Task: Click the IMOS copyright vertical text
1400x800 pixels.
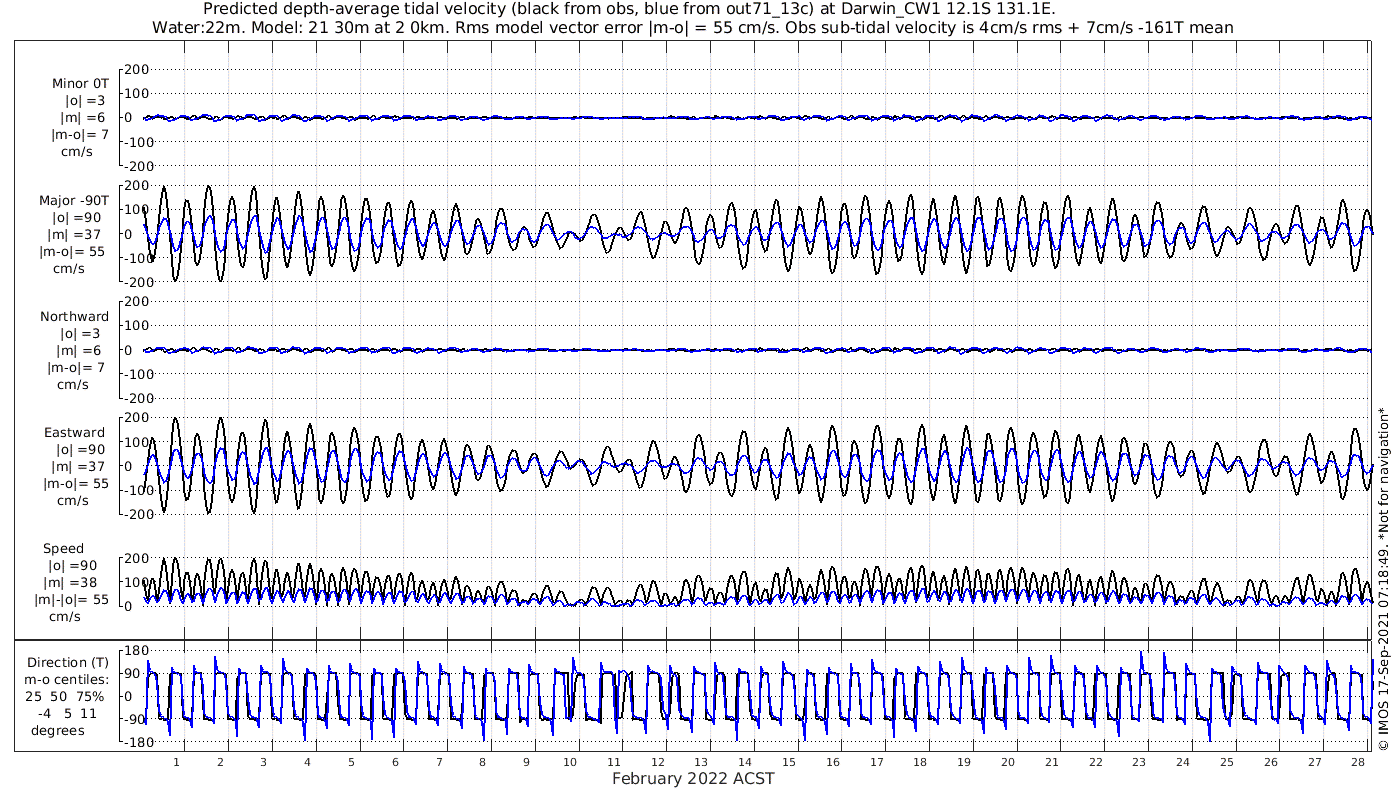Action: pos(1384,578)
